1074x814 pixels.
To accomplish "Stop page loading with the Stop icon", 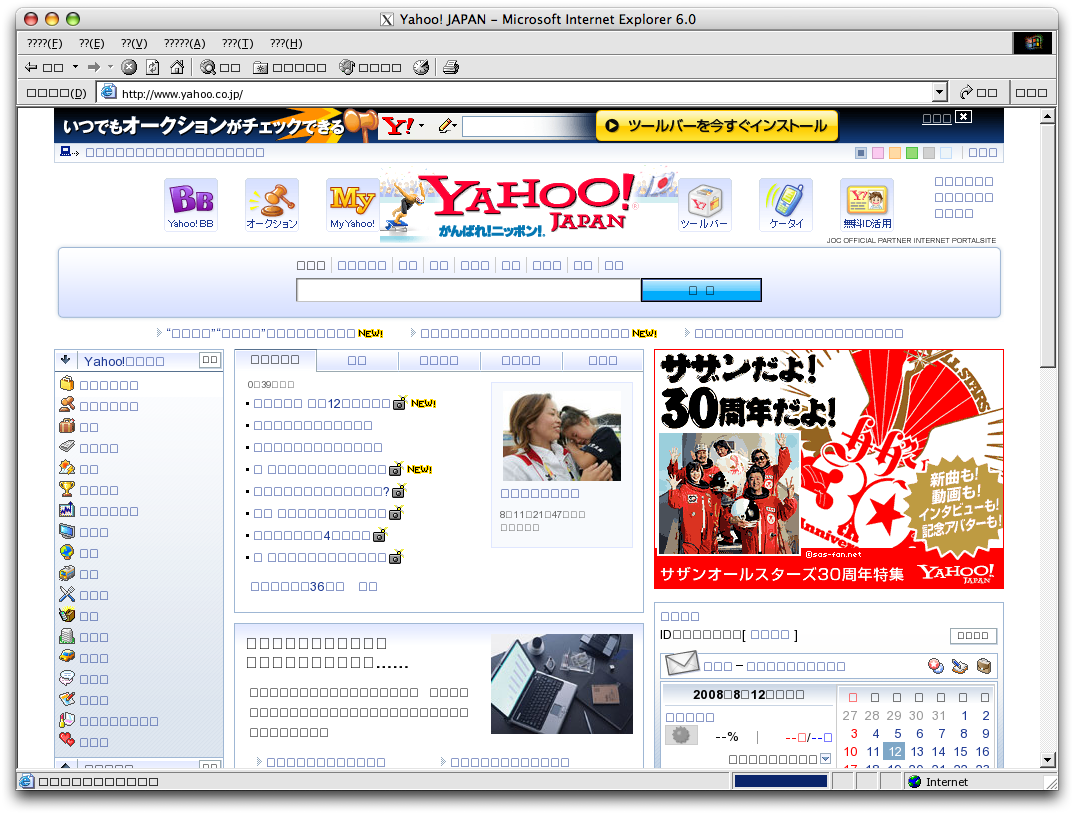I will pos(129,67).
